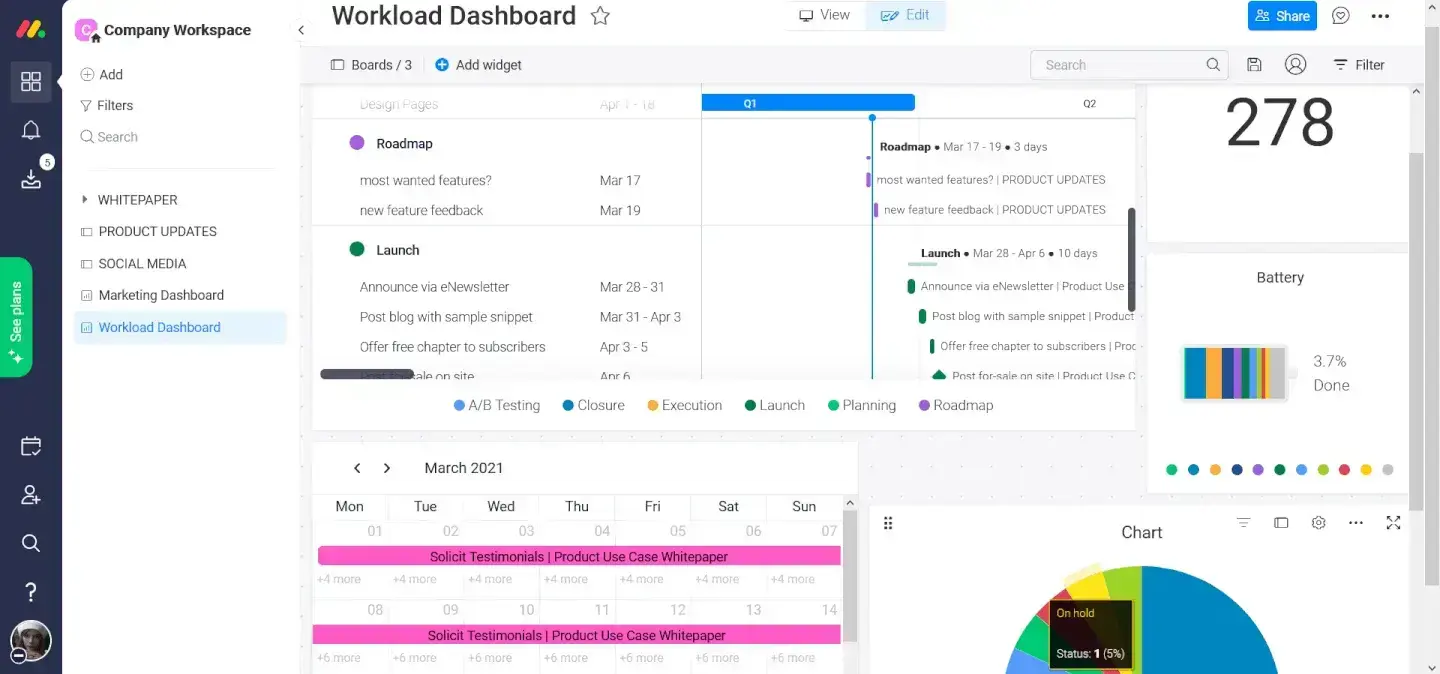Click the Share button
The image size is (1440, 674).
(x=1282, y=16)
